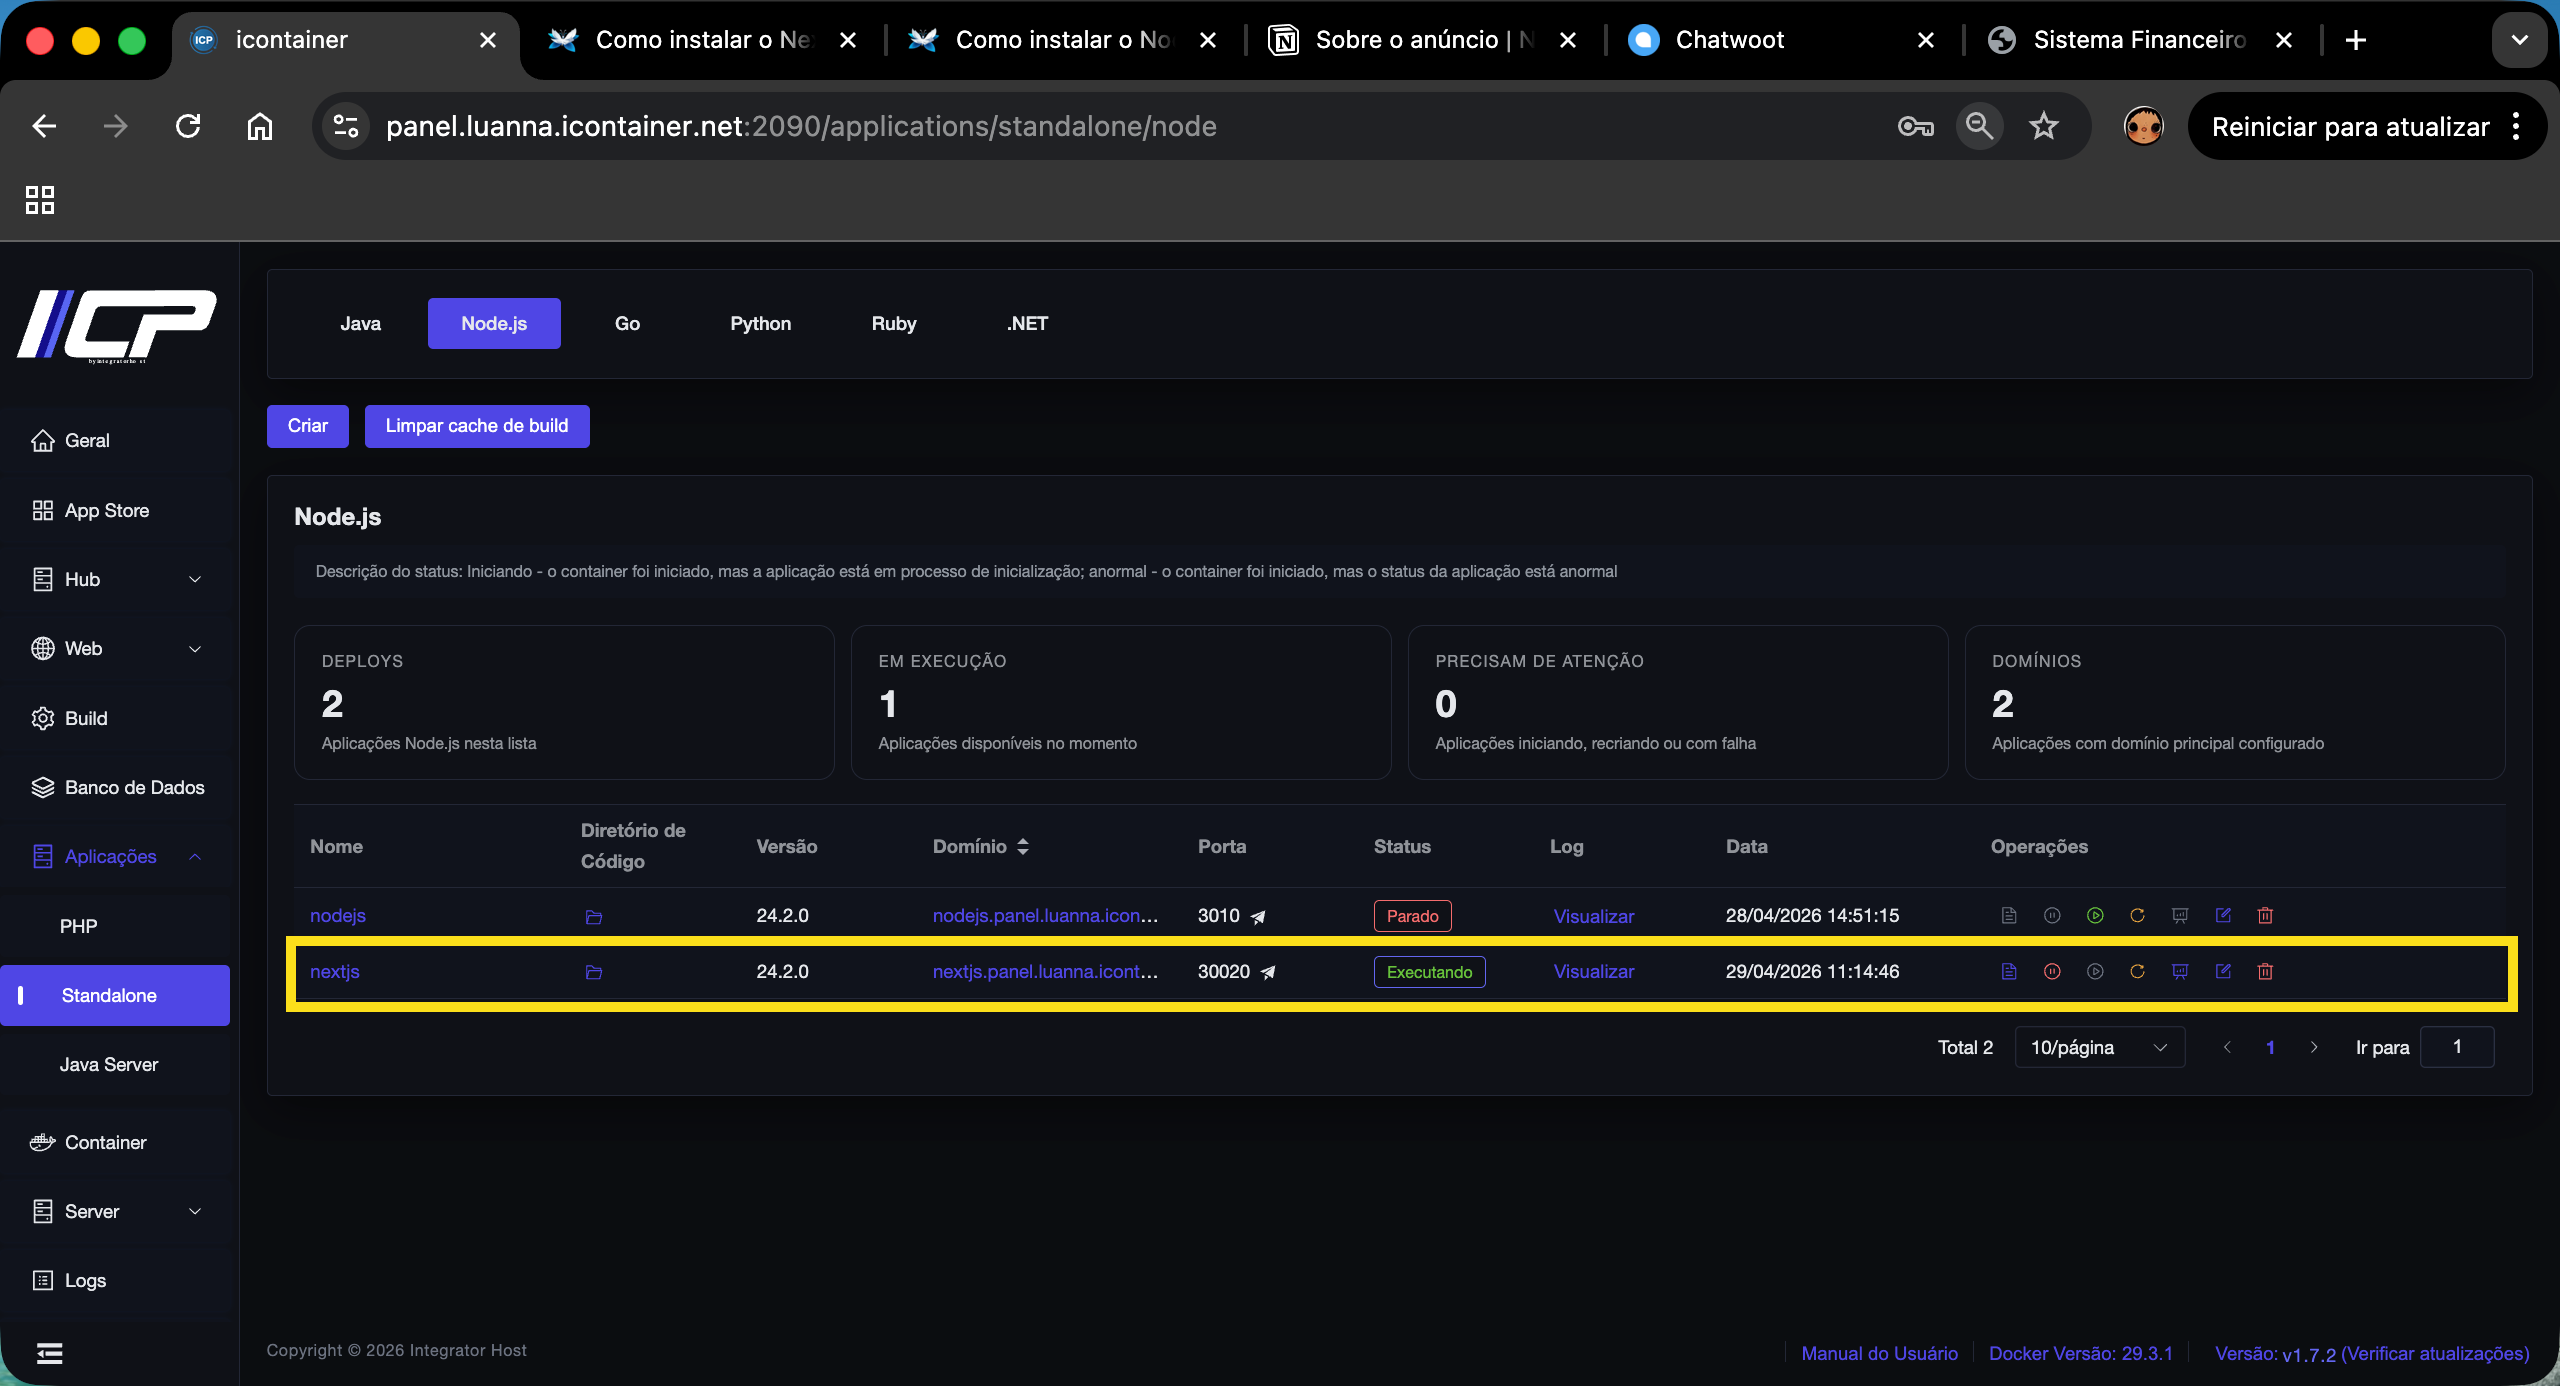Viewport: 2560px width, 1386px height.
Task: Stop the nextjs app with red pause icon
Action: [2052, 971]
